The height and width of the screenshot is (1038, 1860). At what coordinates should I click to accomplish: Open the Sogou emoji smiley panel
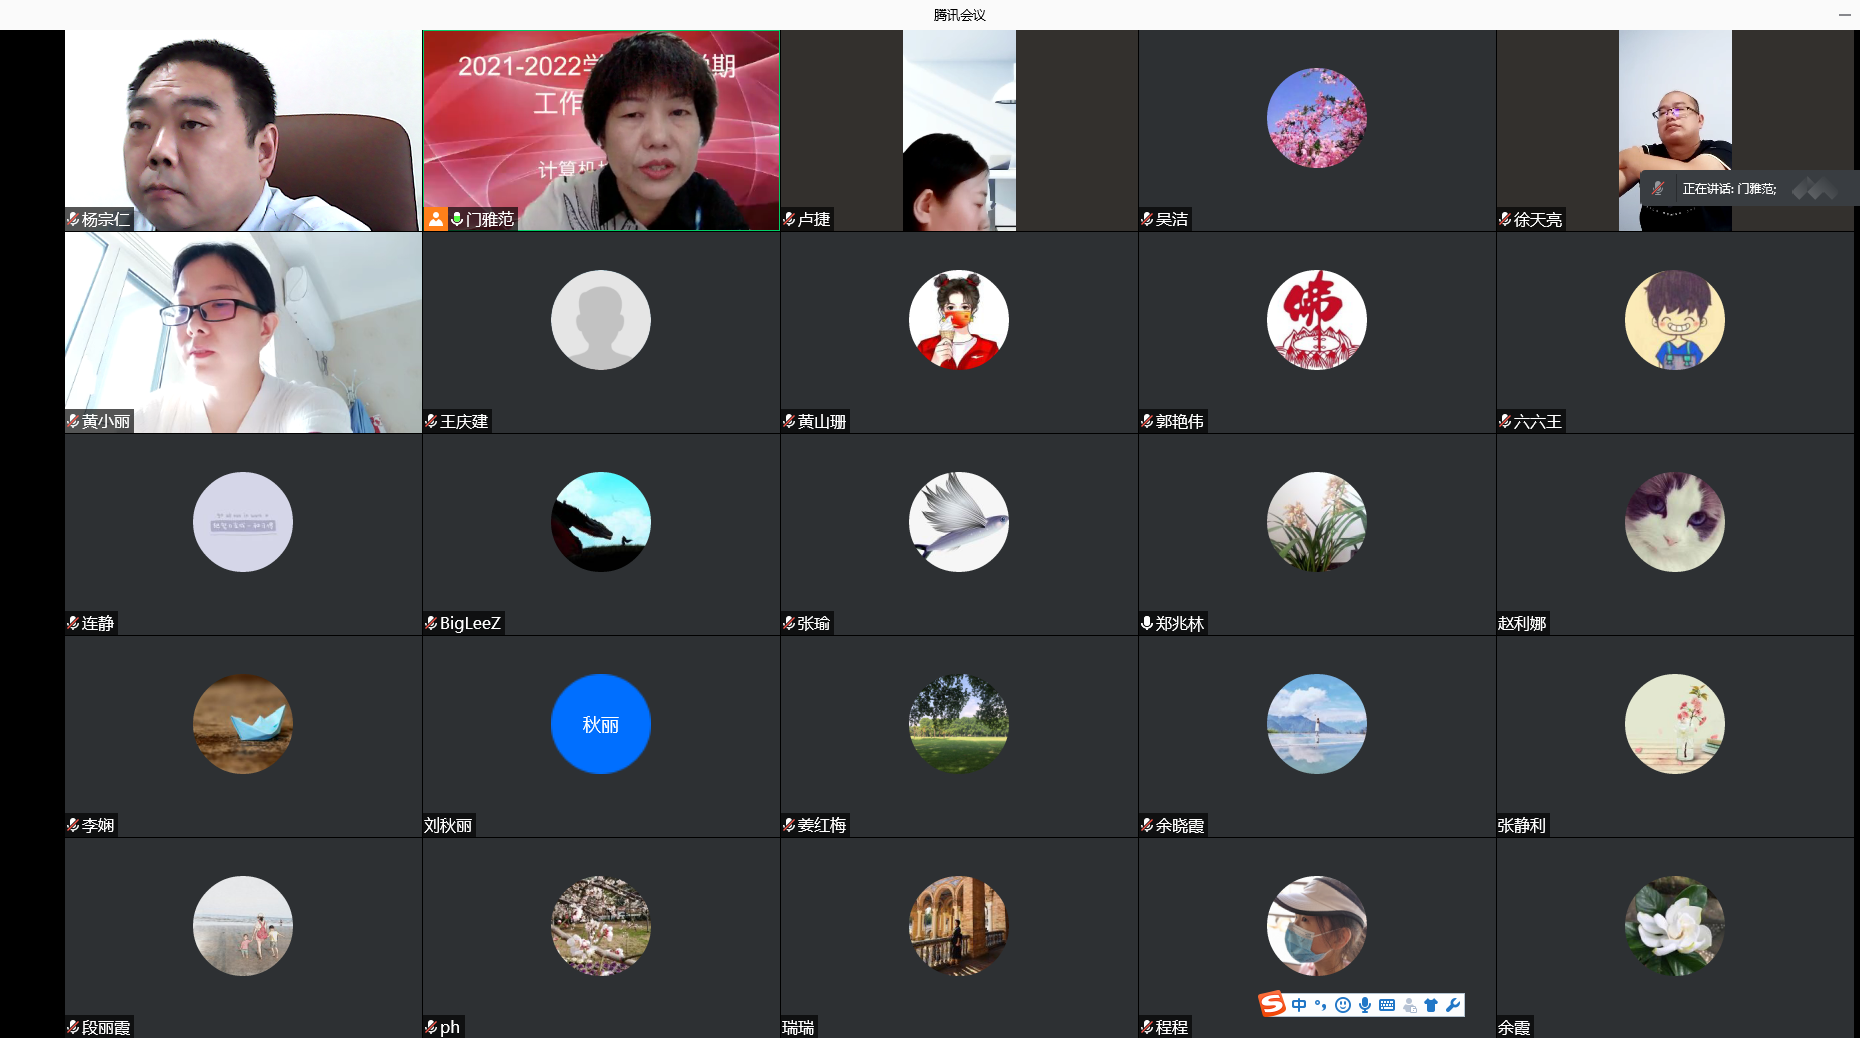(x=1343, y=1005)
